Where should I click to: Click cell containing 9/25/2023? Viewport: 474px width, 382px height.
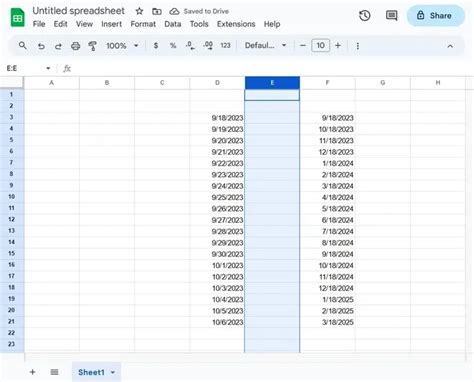(217, 197)
